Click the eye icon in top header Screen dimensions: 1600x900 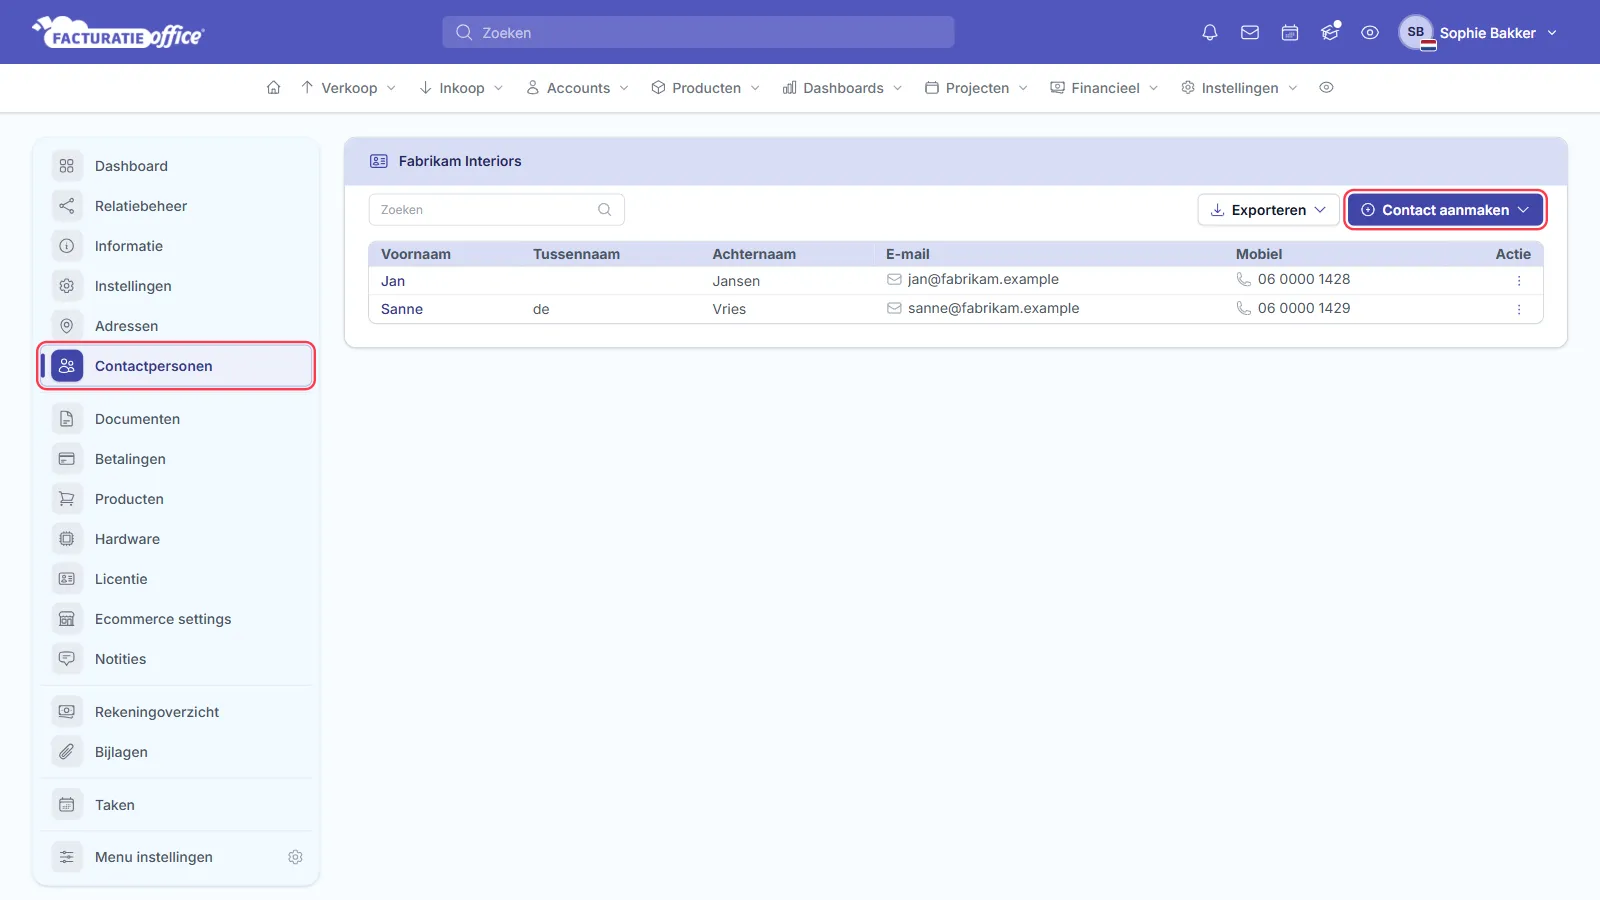point(1370,32)
